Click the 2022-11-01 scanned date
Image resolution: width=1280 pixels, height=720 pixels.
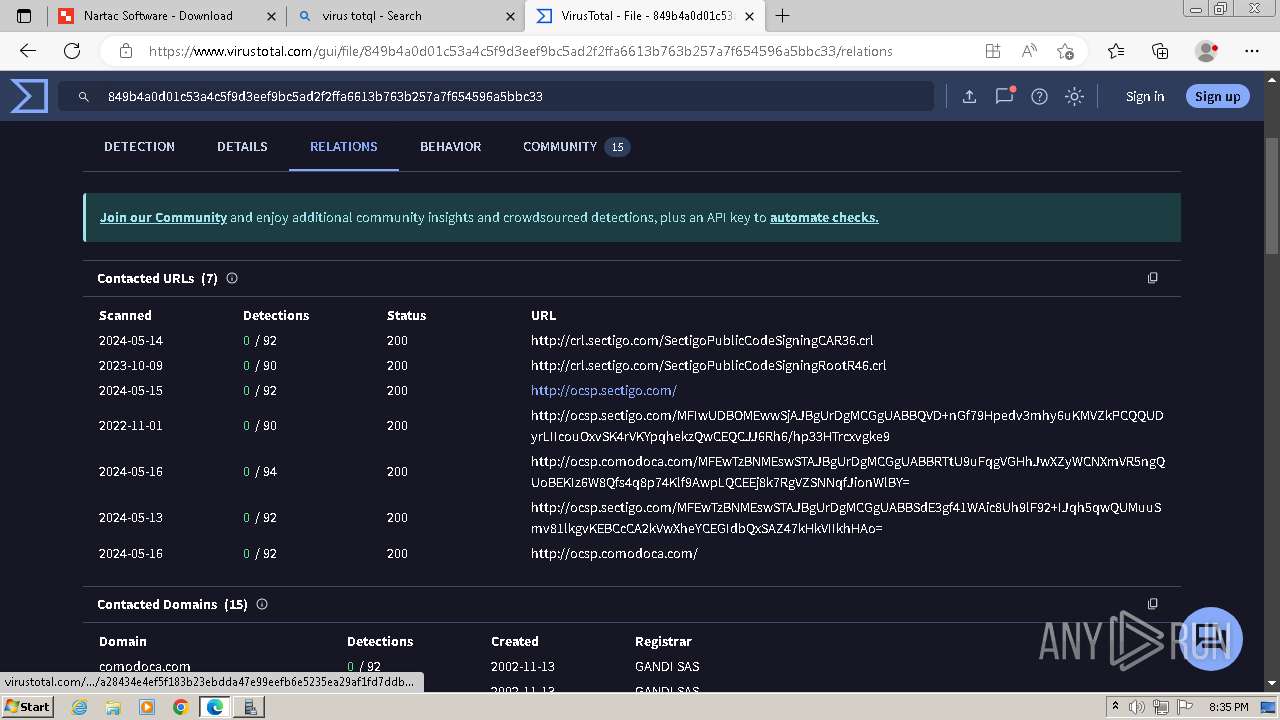pos(131,426)
